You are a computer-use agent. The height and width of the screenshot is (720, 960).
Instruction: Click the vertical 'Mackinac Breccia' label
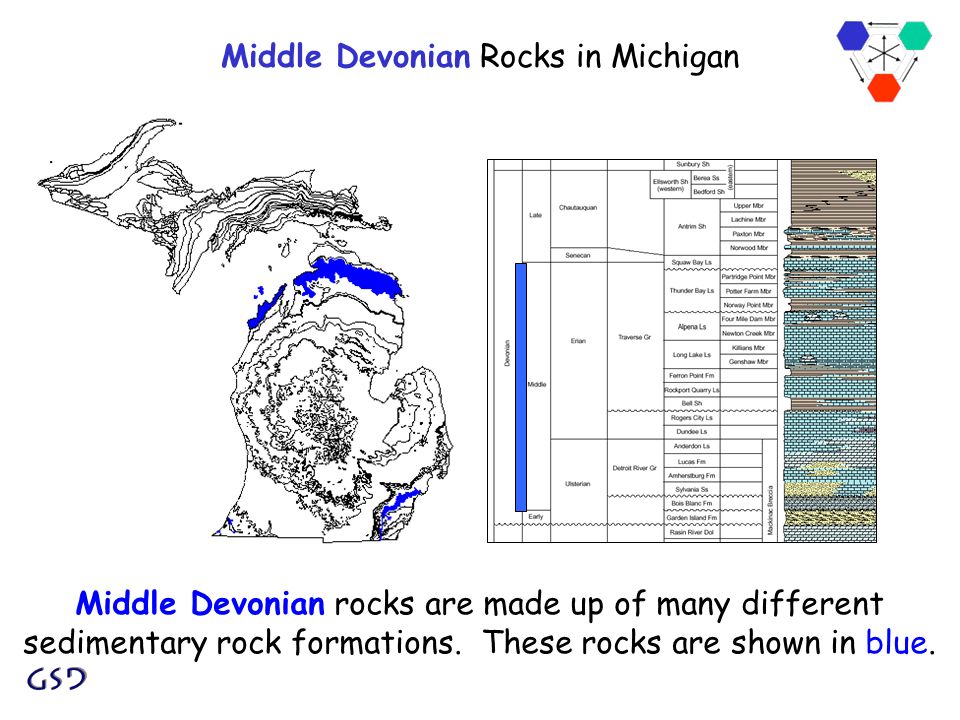[771, 510]
